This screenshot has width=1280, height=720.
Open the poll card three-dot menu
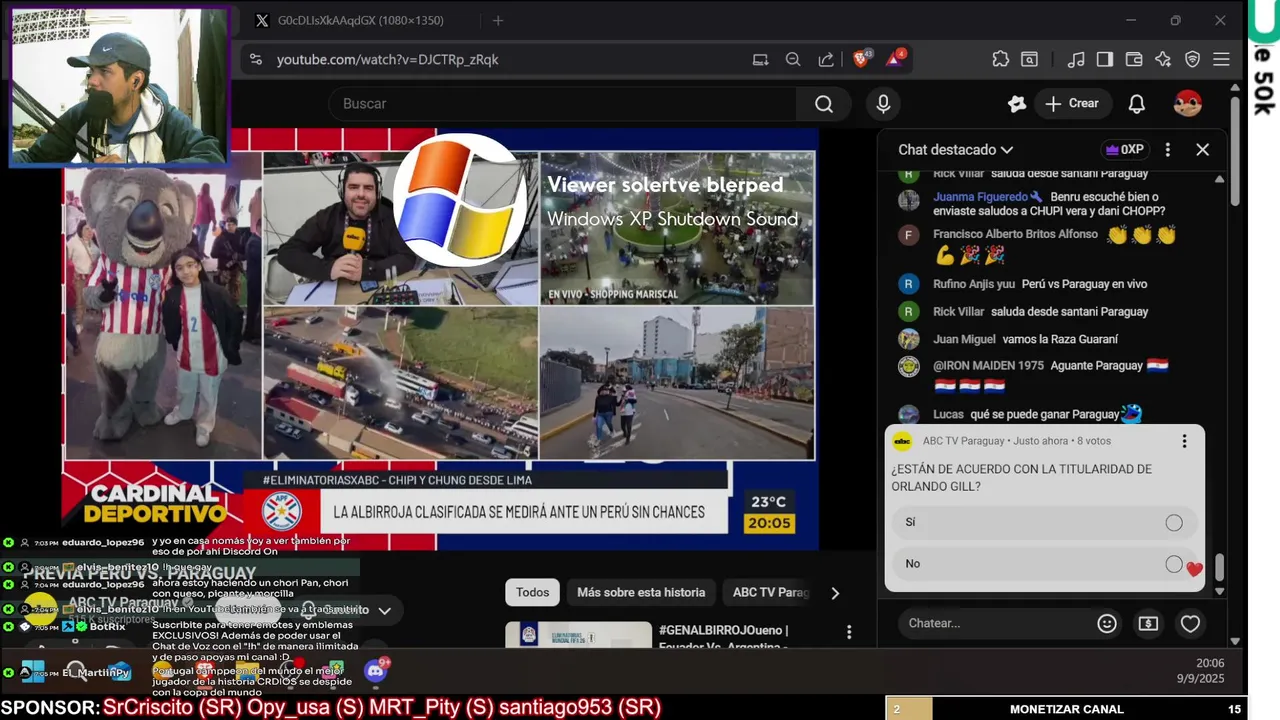(x=1184, y=441)
